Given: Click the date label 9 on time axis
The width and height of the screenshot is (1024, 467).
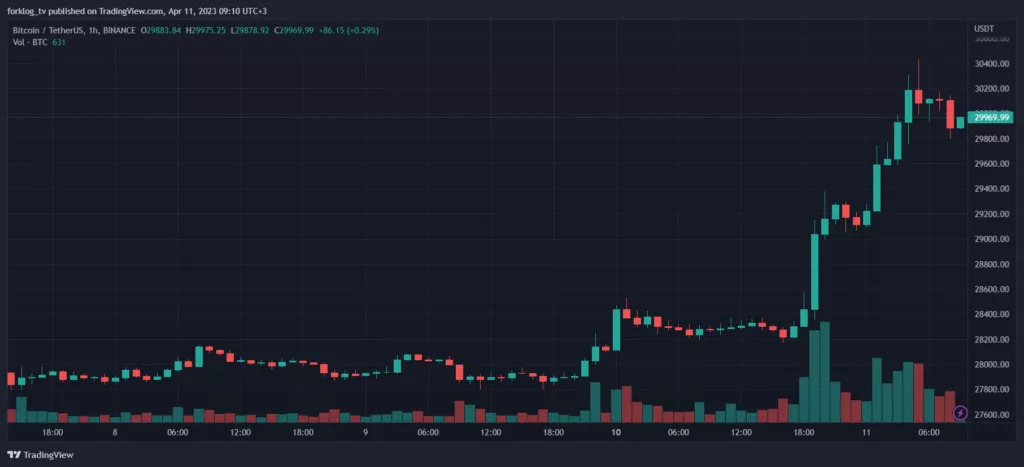Looking at the screenshot, I should pyautogui.click(x=366, y=433).
